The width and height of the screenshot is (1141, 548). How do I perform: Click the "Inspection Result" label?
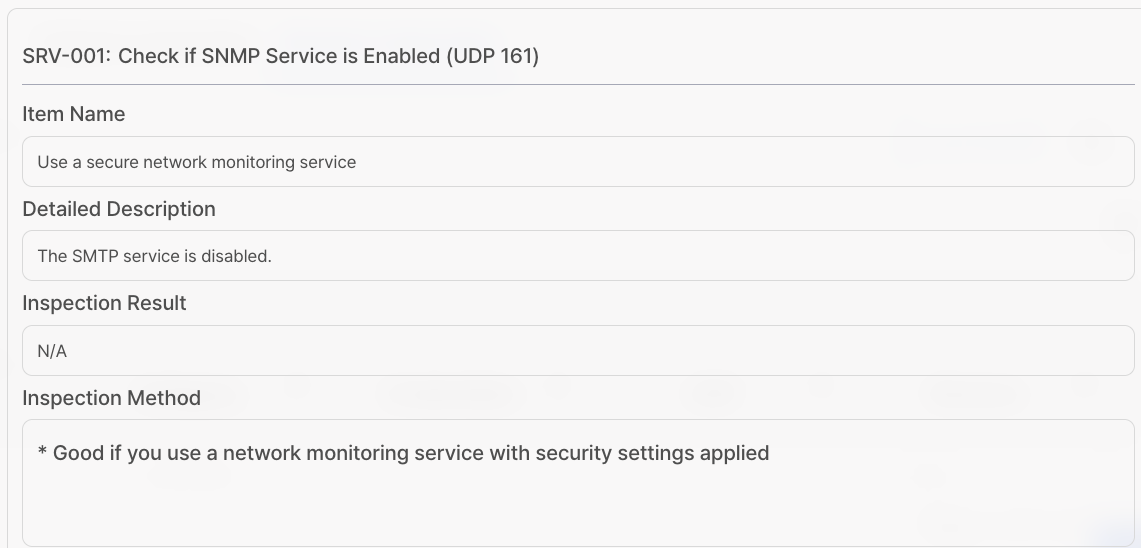pos(104,303)
